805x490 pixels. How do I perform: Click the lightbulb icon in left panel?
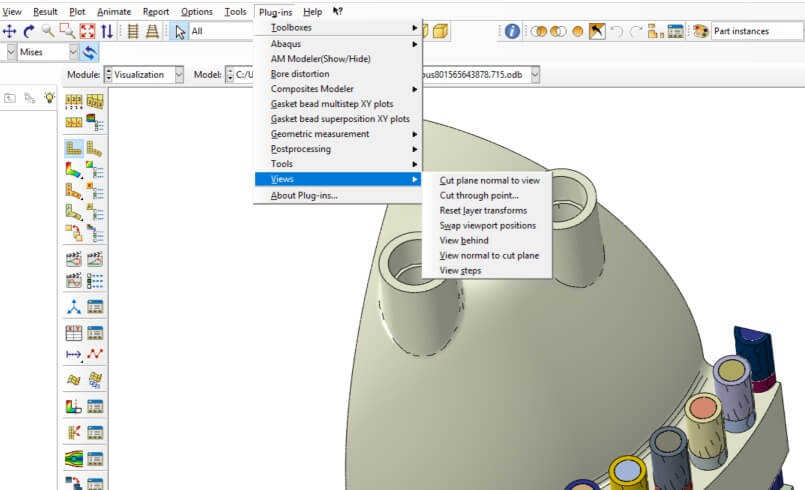click(49, 98)
